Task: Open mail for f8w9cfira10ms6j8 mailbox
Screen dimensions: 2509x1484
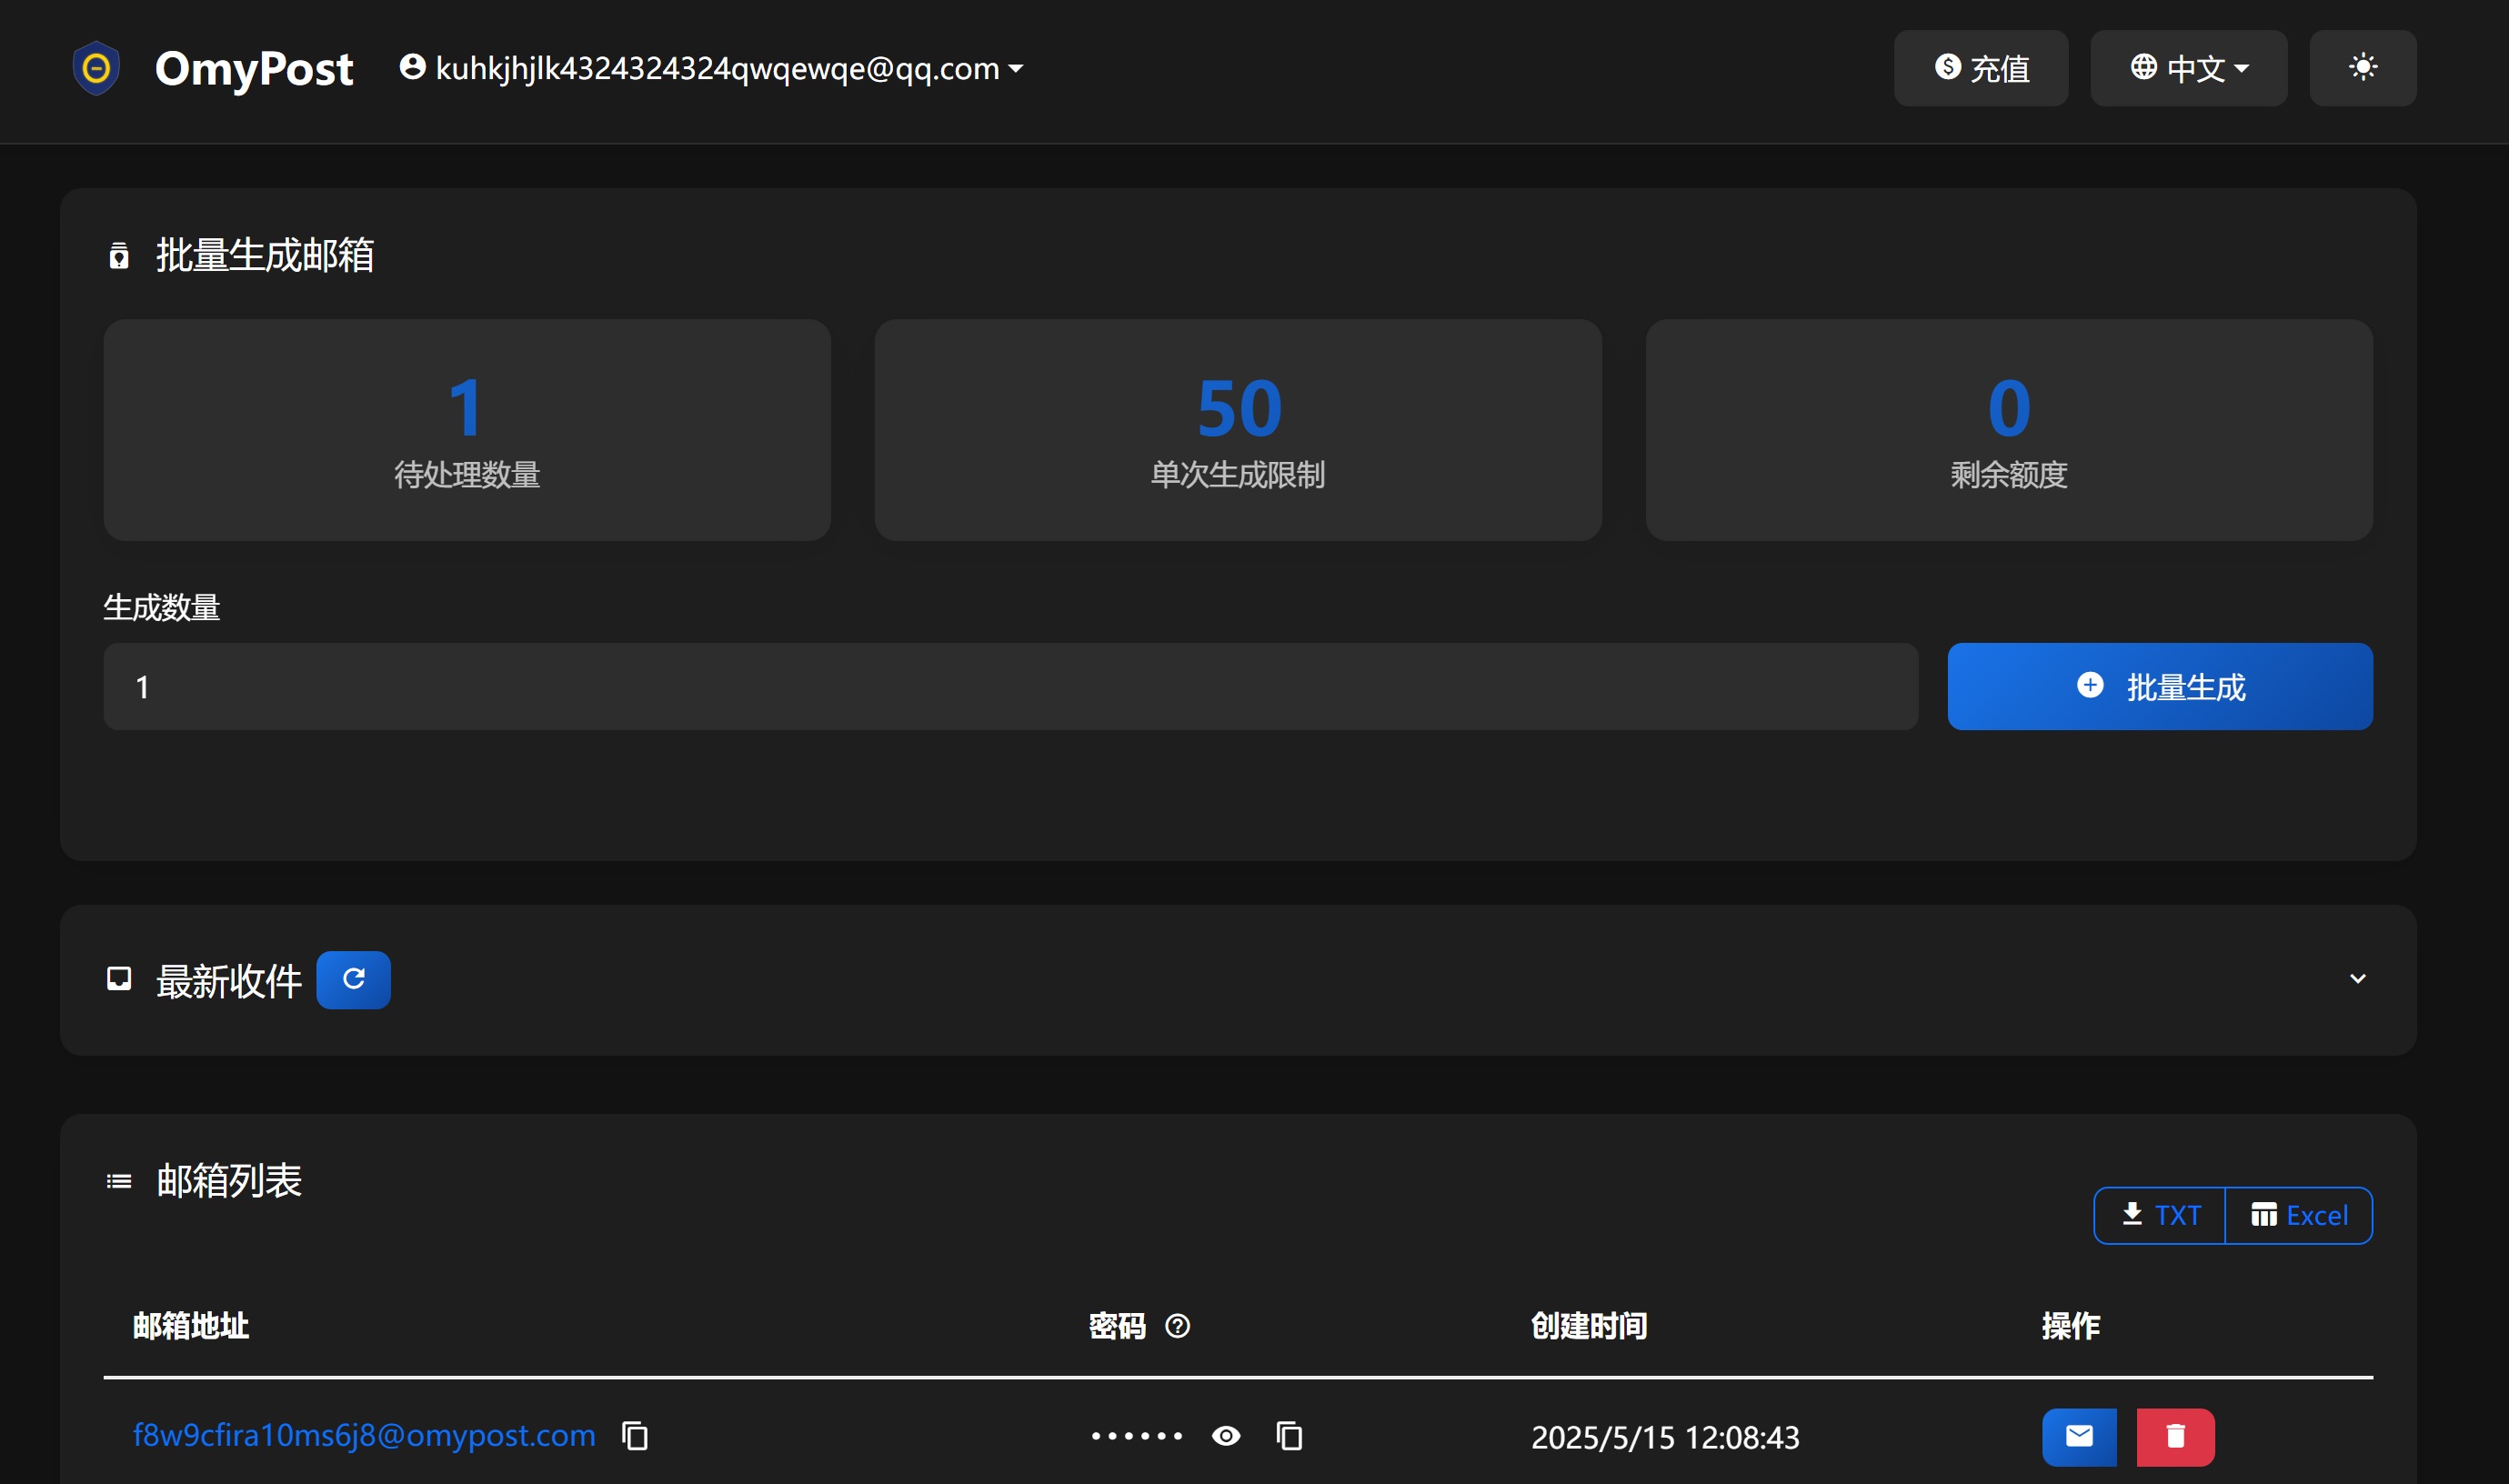Action: click(2079, 1437)
